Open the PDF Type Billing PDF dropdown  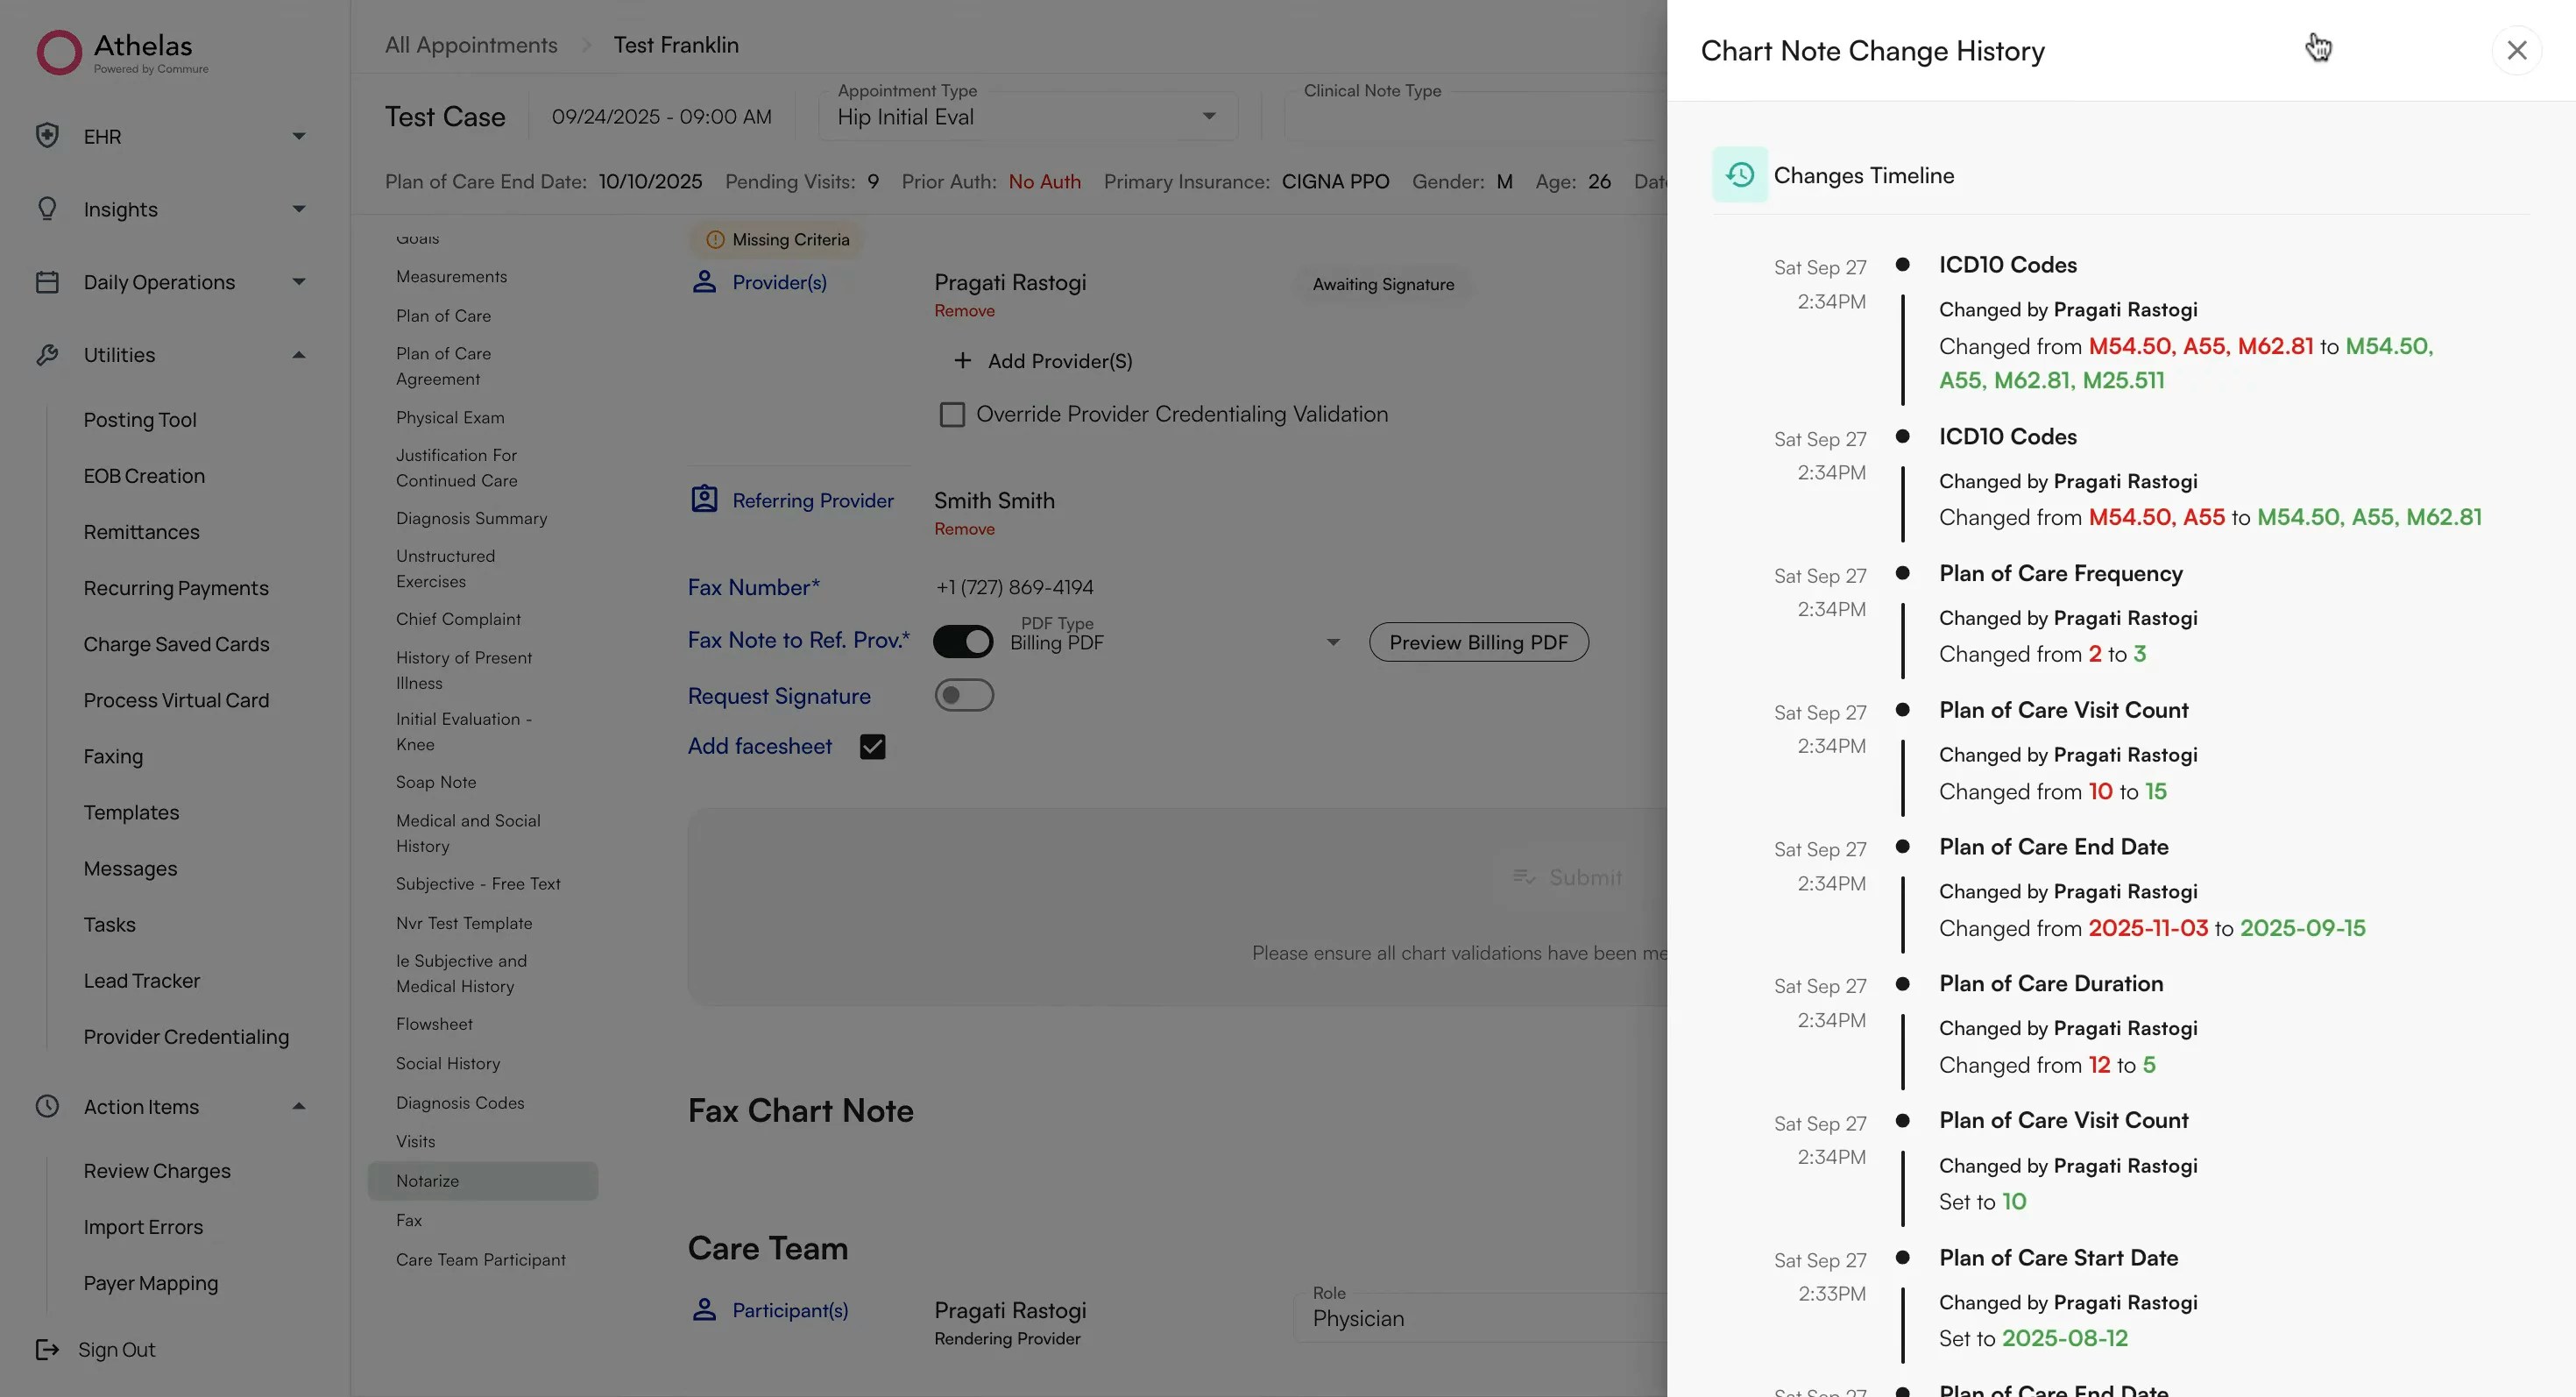coord(1332,642)
